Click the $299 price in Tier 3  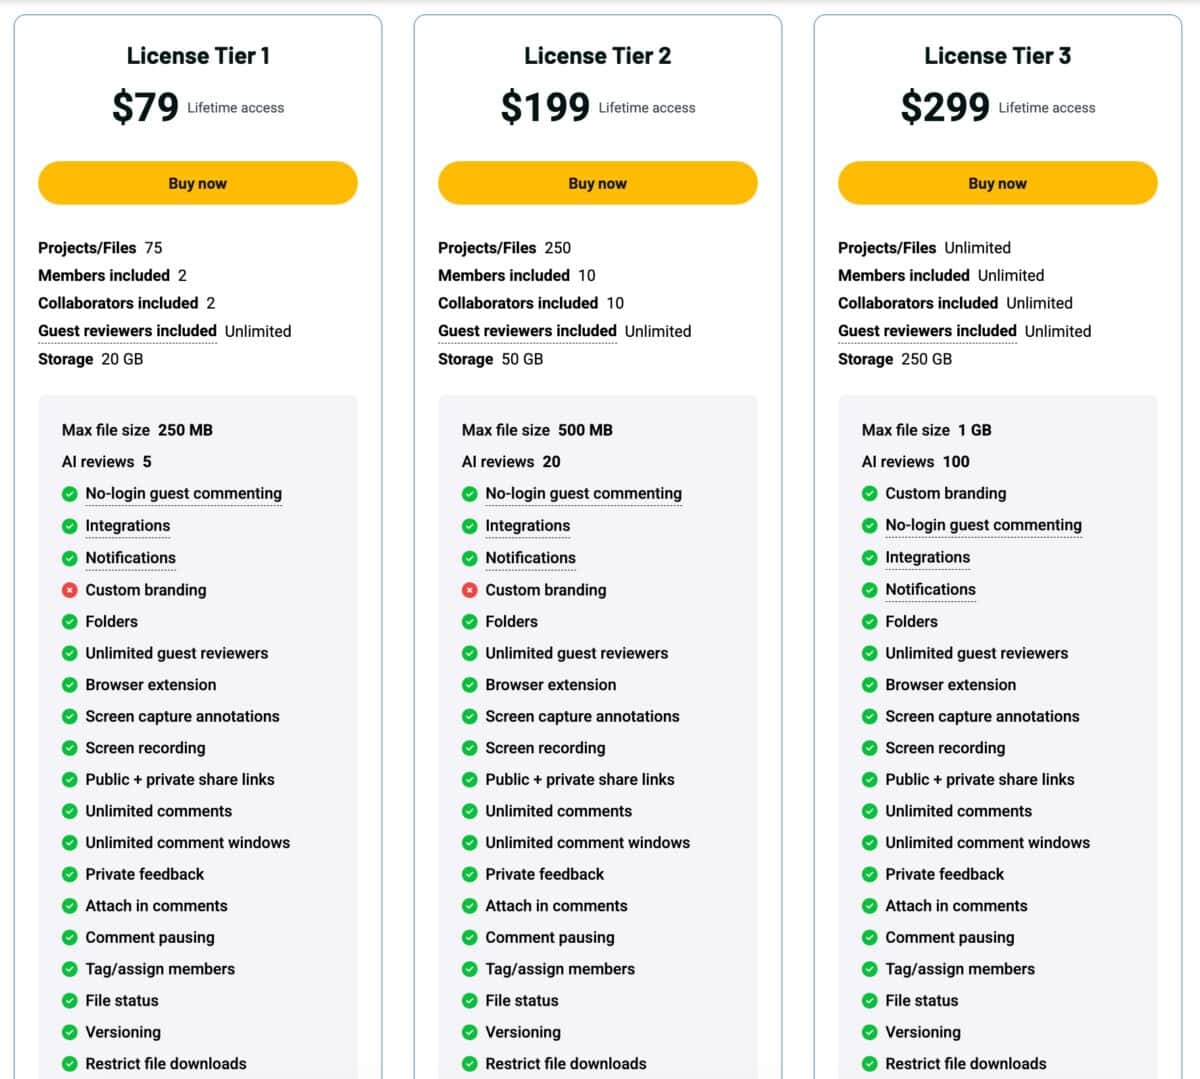pos(944,107)
